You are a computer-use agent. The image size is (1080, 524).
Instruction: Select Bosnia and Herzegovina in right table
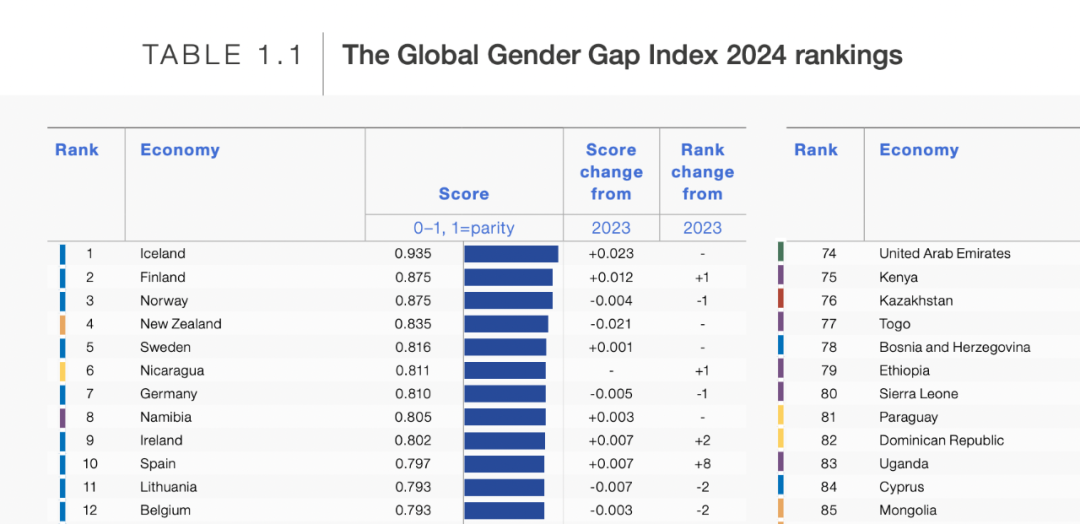[955, 347]
